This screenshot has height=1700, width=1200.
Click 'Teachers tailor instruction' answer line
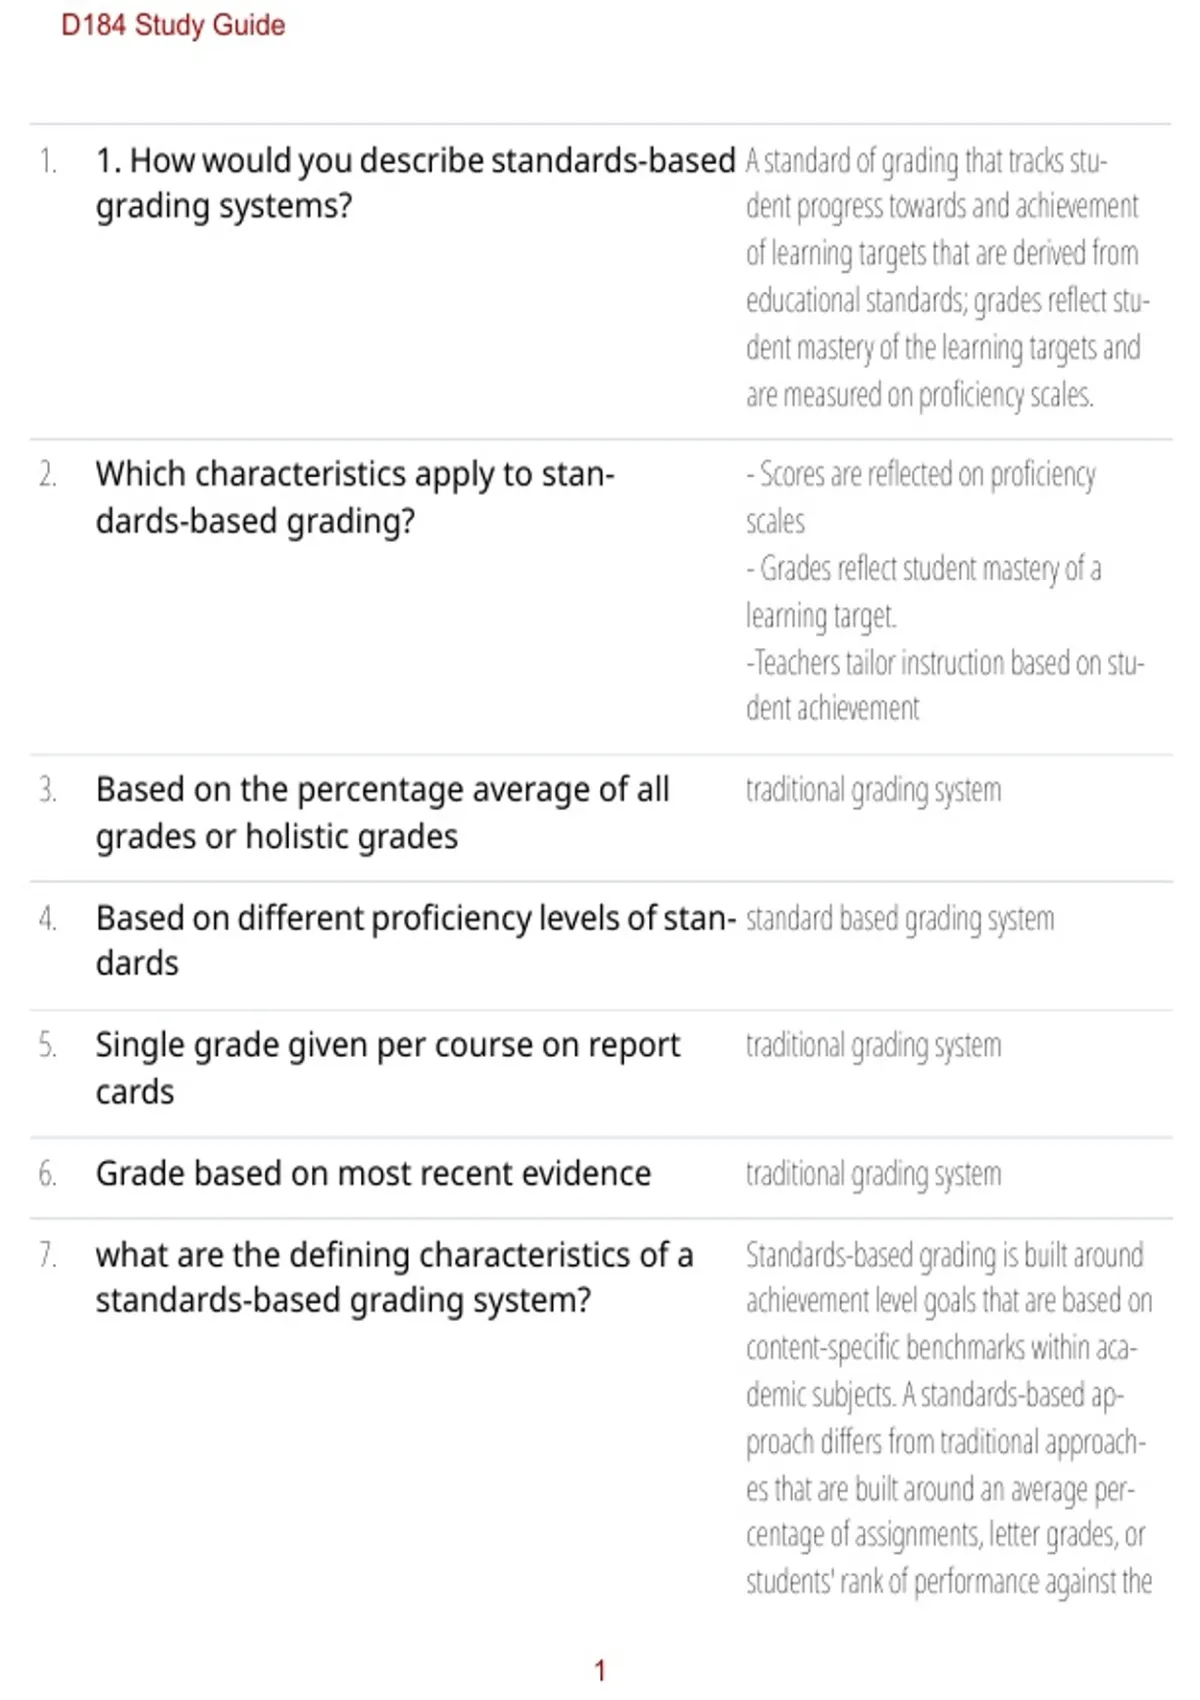[945, 685]
